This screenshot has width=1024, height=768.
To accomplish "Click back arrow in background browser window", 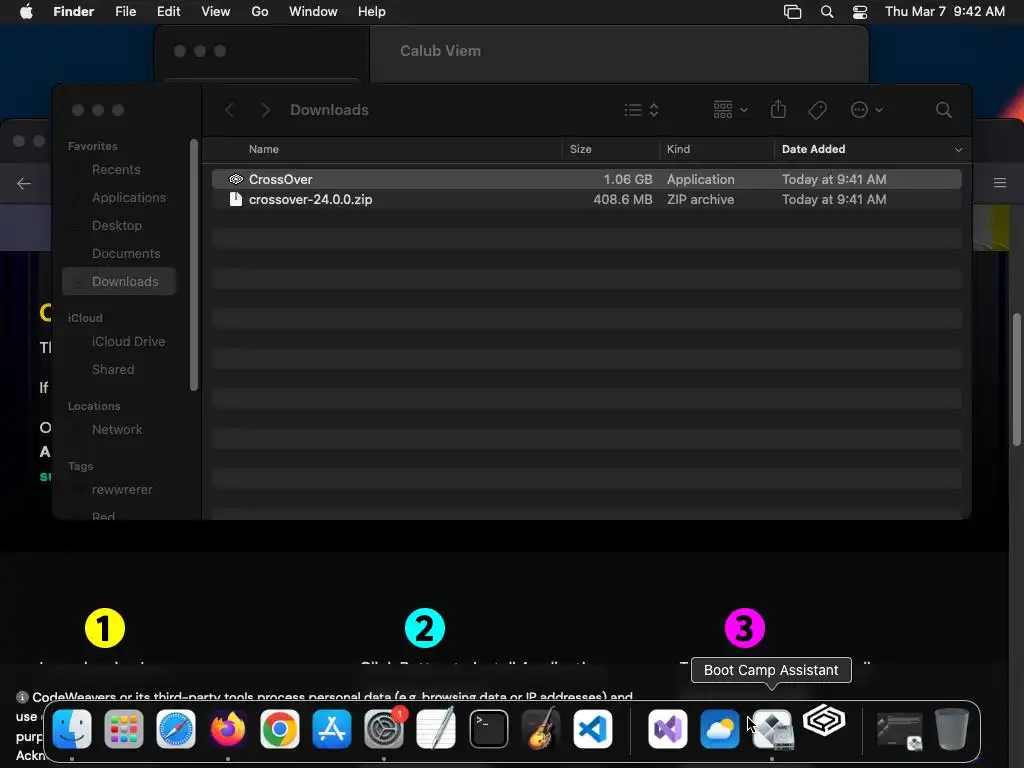I will 24,184.
